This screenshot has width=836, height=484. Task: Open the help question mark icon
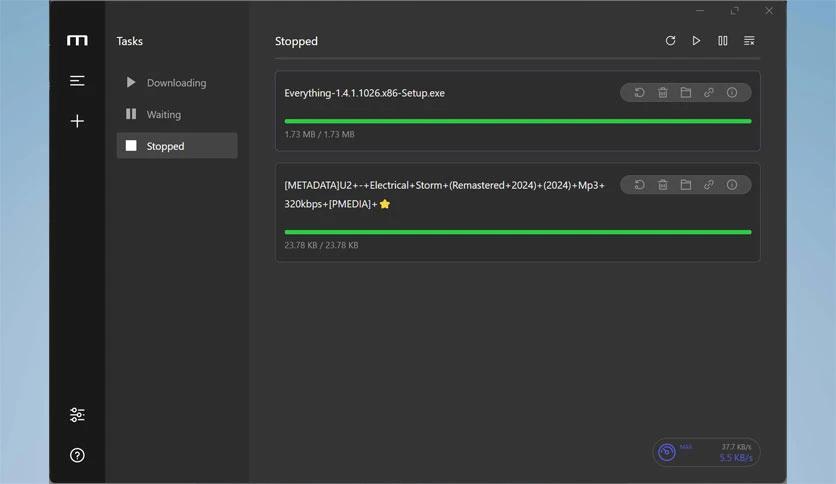(x=77, y=455)
